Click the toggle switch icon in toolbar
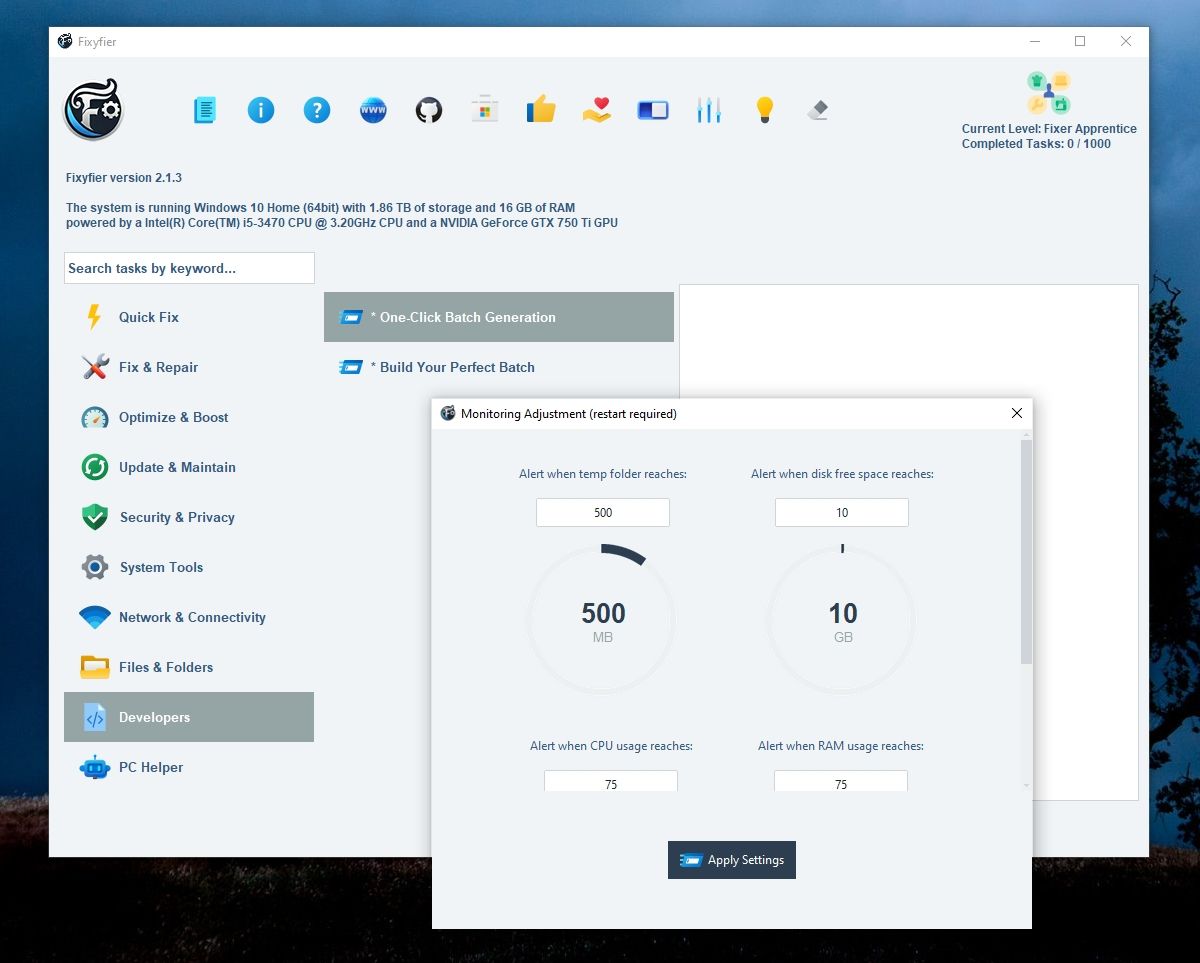The image size is (1200, 963). 653,109
